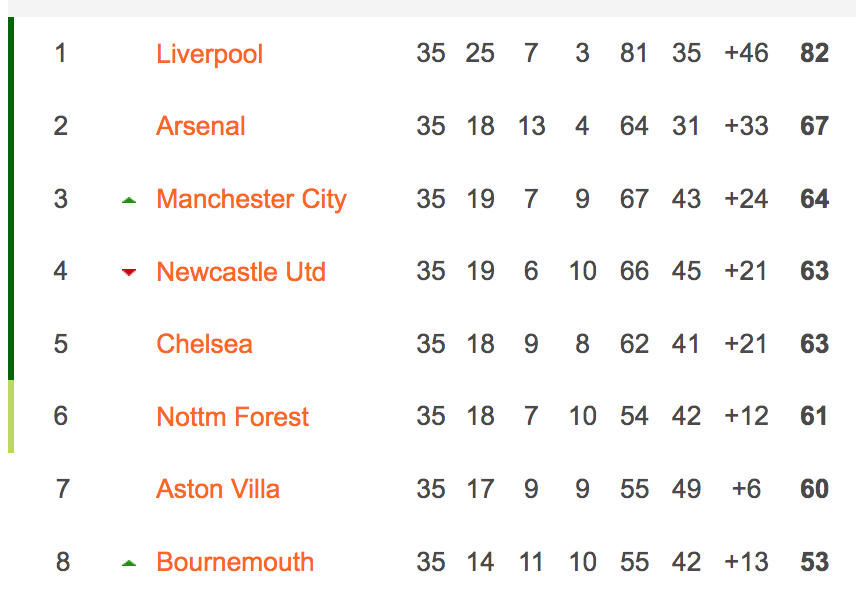The width and height of the screenshot is (856, 598).
Task: Go to the Bournemouth team page
Action: tap(235, 562)
